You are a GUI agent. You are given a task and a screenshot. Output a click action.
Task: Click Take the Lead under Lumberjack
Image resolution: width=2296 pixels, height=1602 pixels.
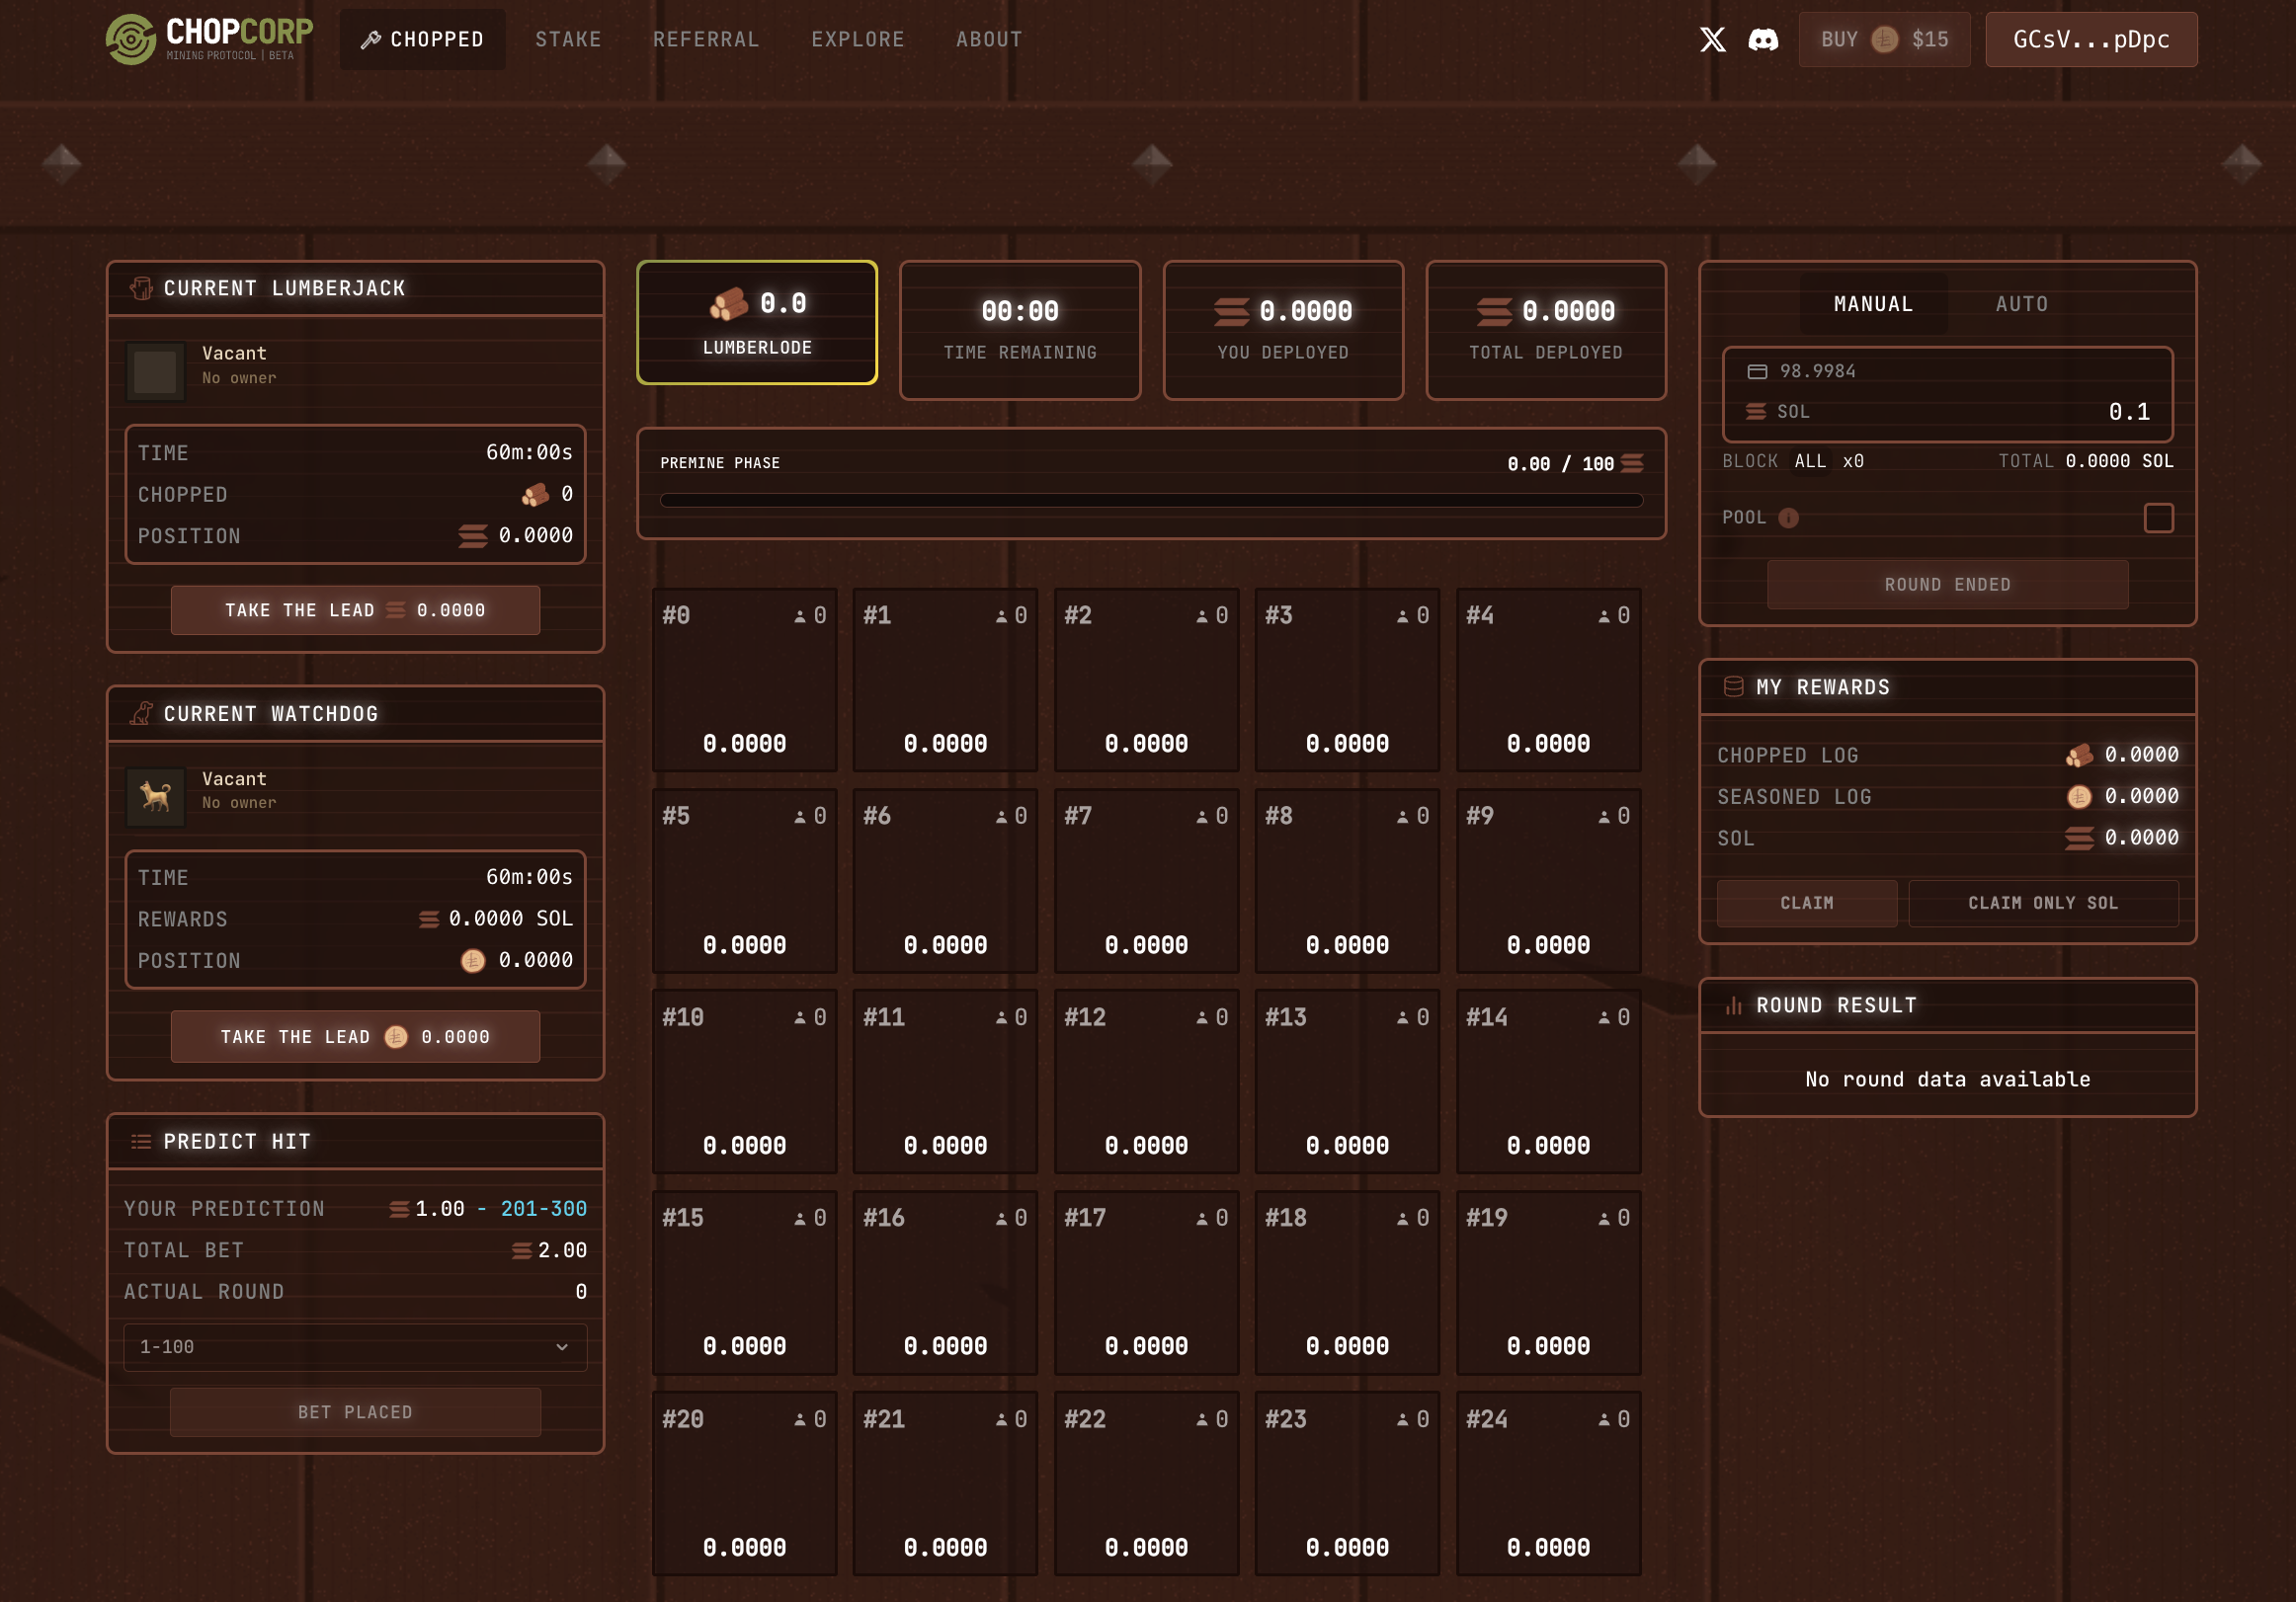point(355,610)
